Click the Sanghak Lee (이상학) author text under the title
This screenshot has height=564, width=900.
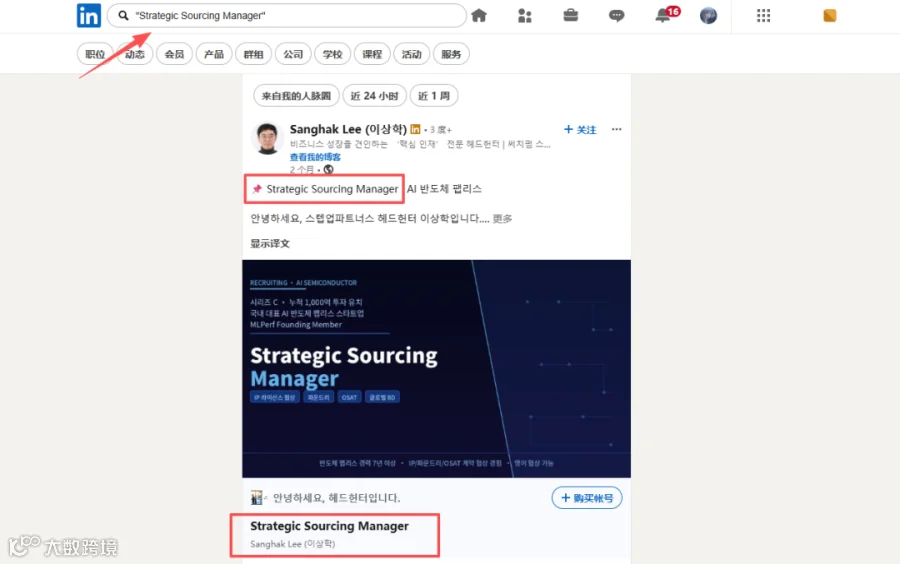point(293,544)
